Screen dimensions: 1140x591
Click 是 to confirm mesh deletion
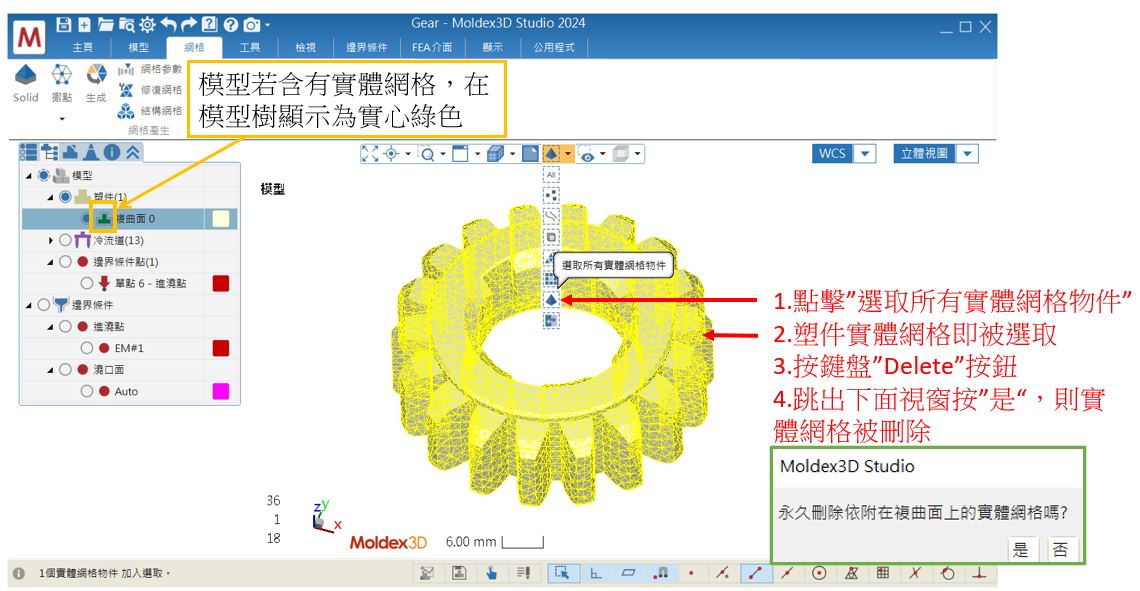point(1021,550)
